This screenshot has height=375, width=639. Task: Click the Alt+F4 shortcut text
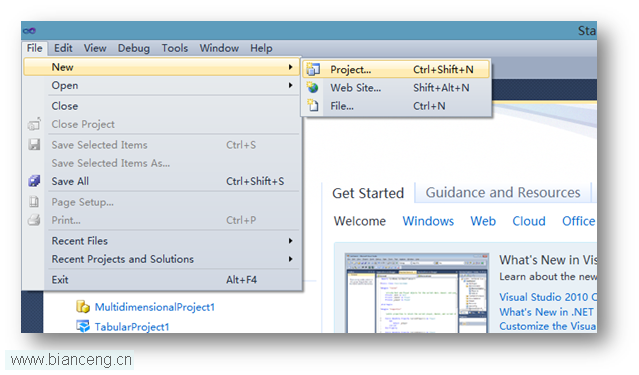point(242,280)
